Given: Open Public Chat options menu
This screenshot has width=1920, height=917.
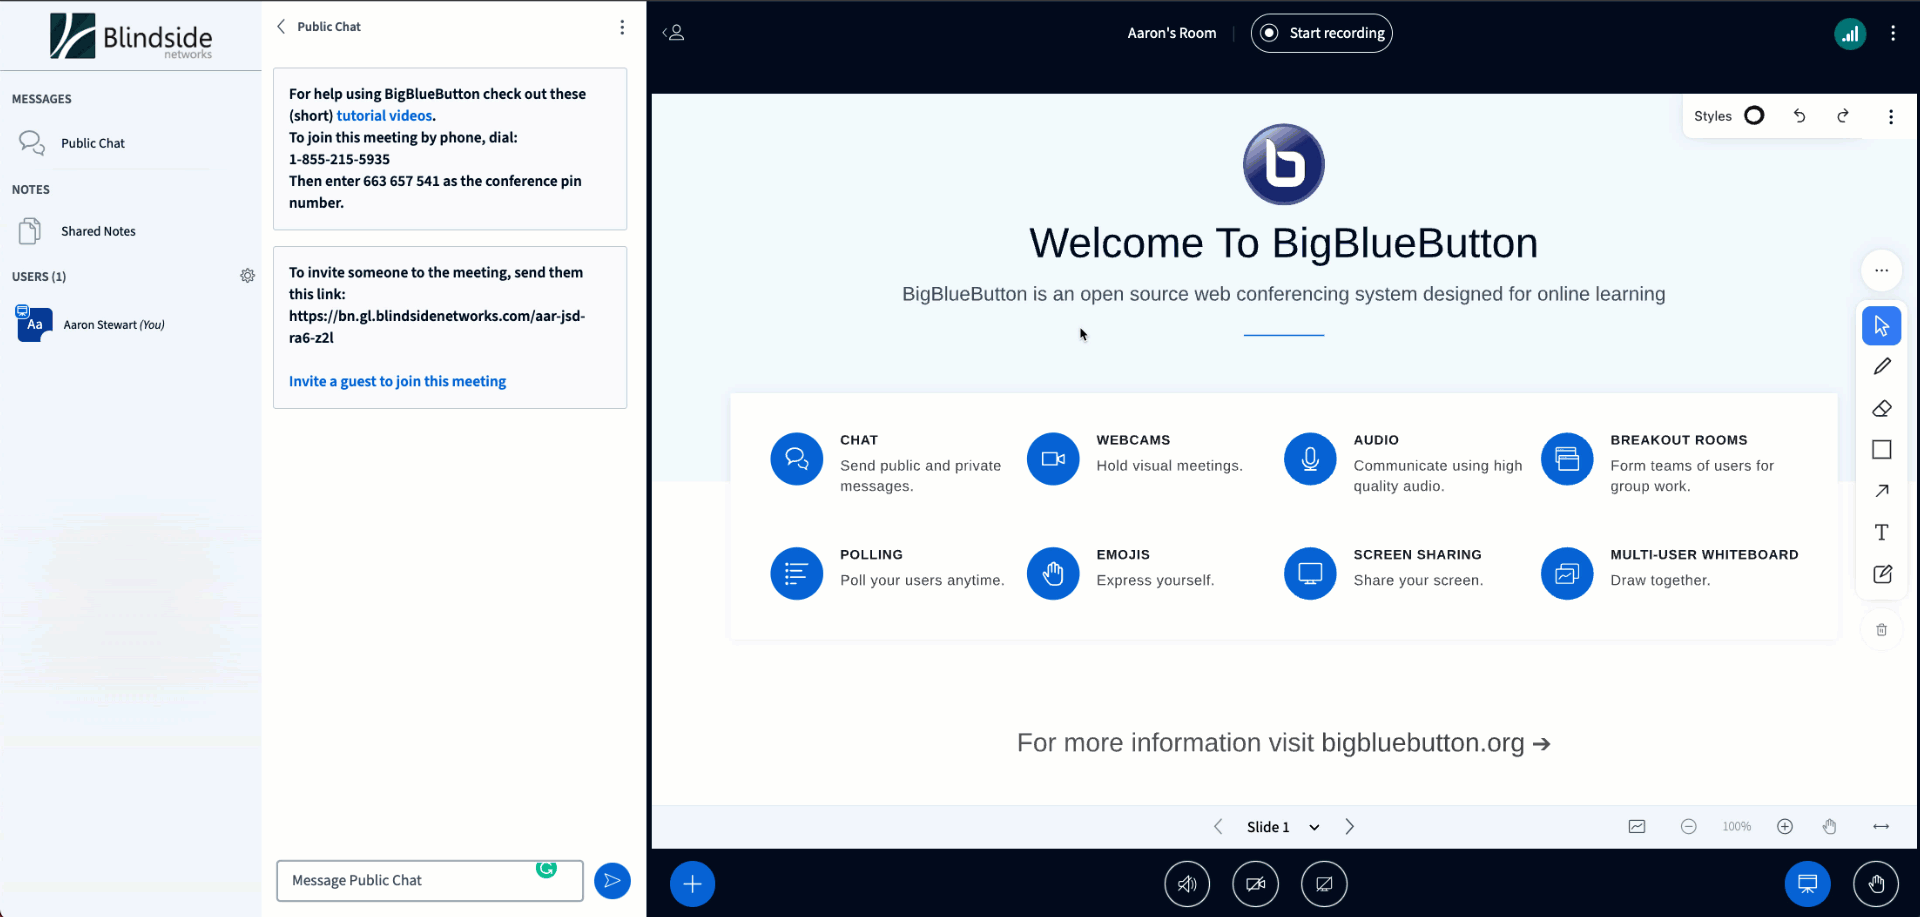Looking at the screenshot, I should (622, 27).
